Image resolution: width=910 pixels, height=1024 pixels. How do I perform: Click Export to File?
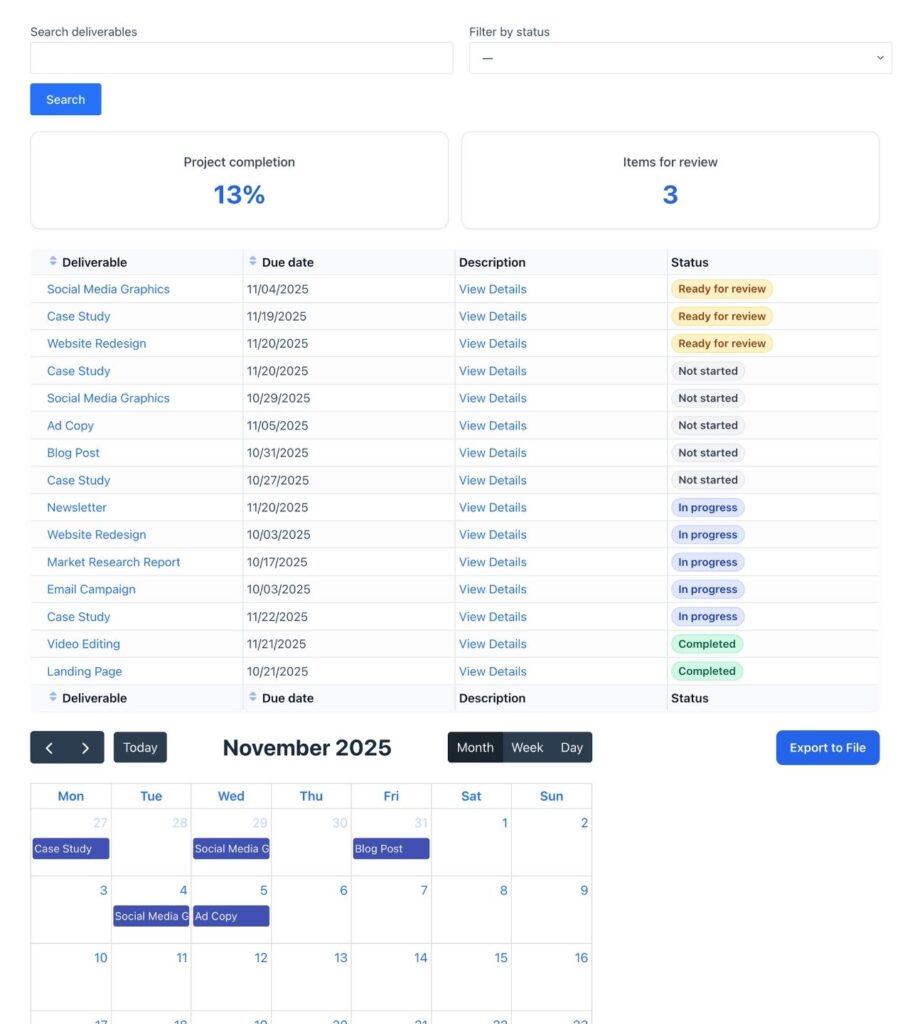click(x=827, y=747)
